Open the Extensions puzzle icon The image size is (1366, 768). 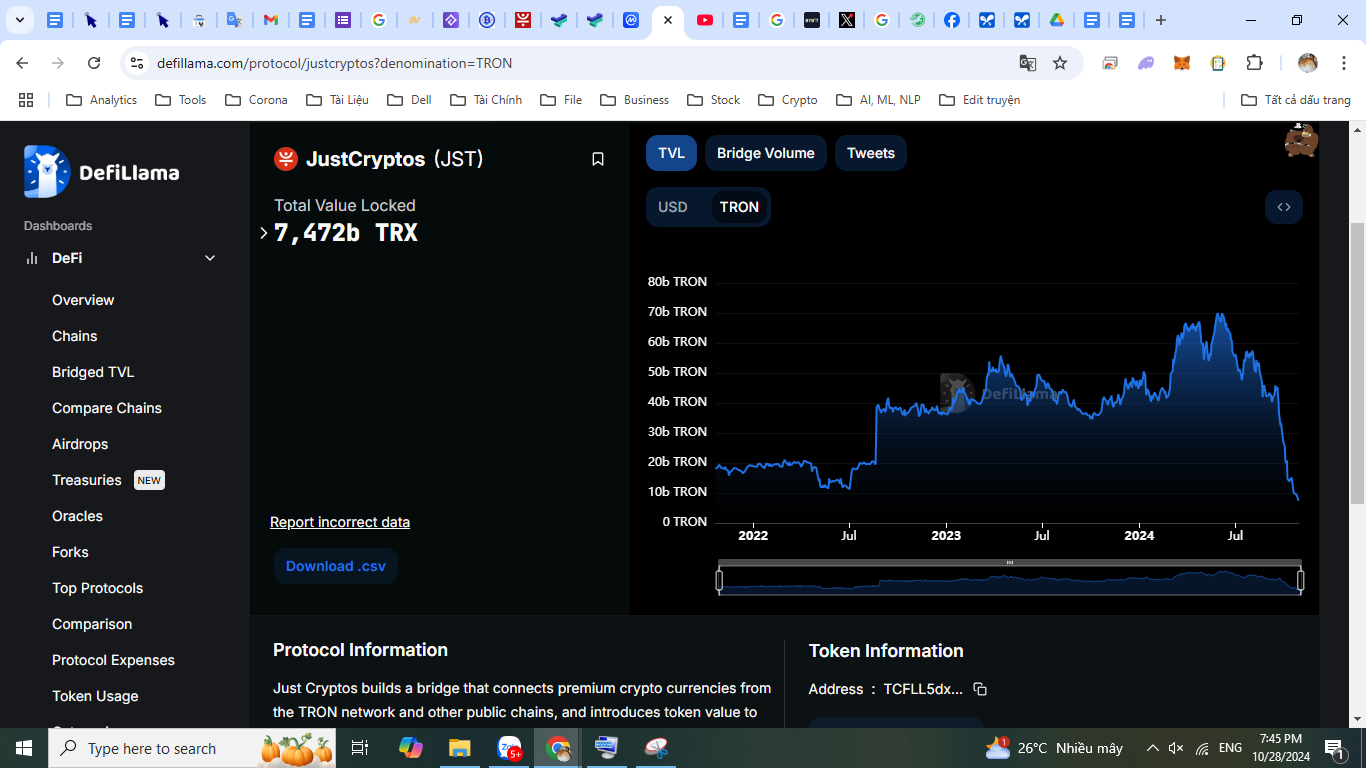pos(1254,63)
